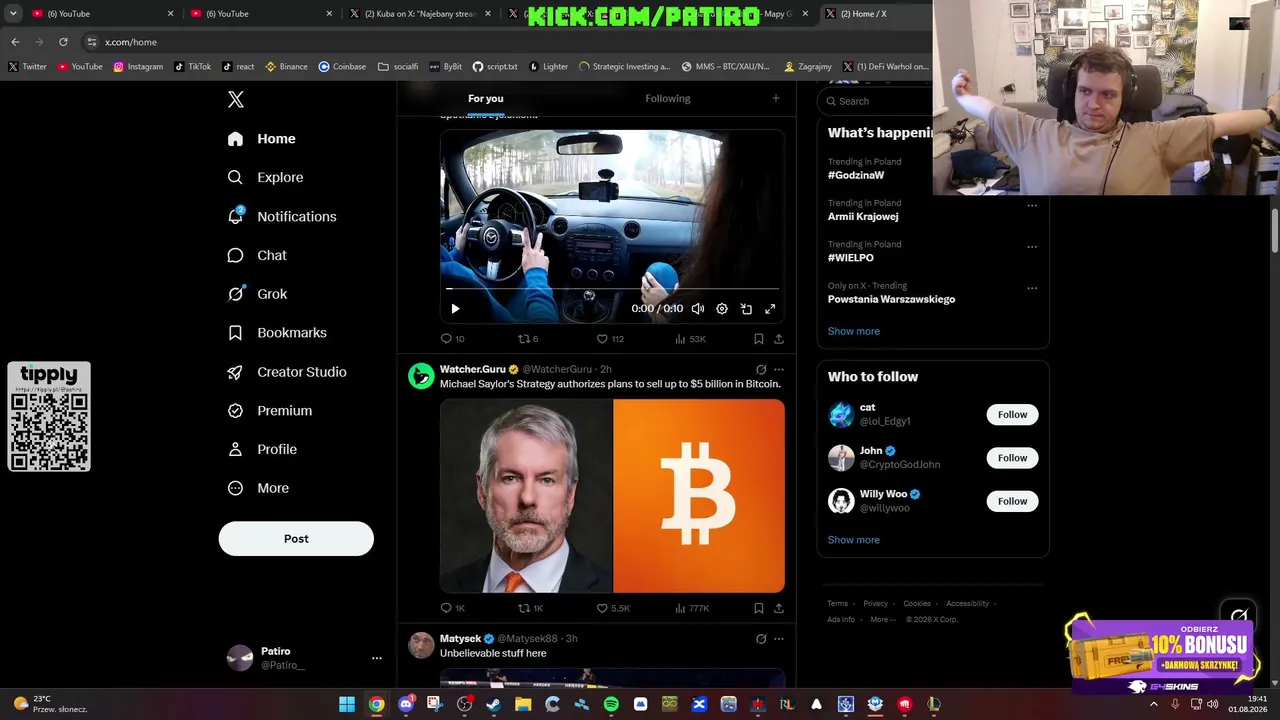Follow the account named cat
This screenshot has width=1280, height=720.
coord(1012,415)
